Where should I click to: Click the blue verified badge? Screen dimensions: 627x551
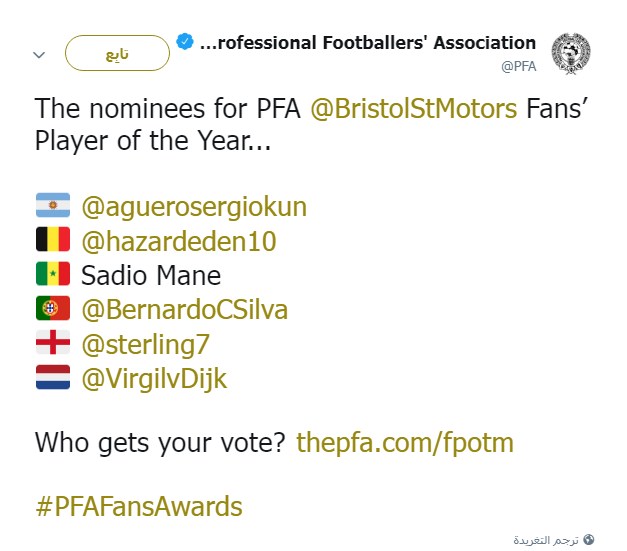pos(184,43)
